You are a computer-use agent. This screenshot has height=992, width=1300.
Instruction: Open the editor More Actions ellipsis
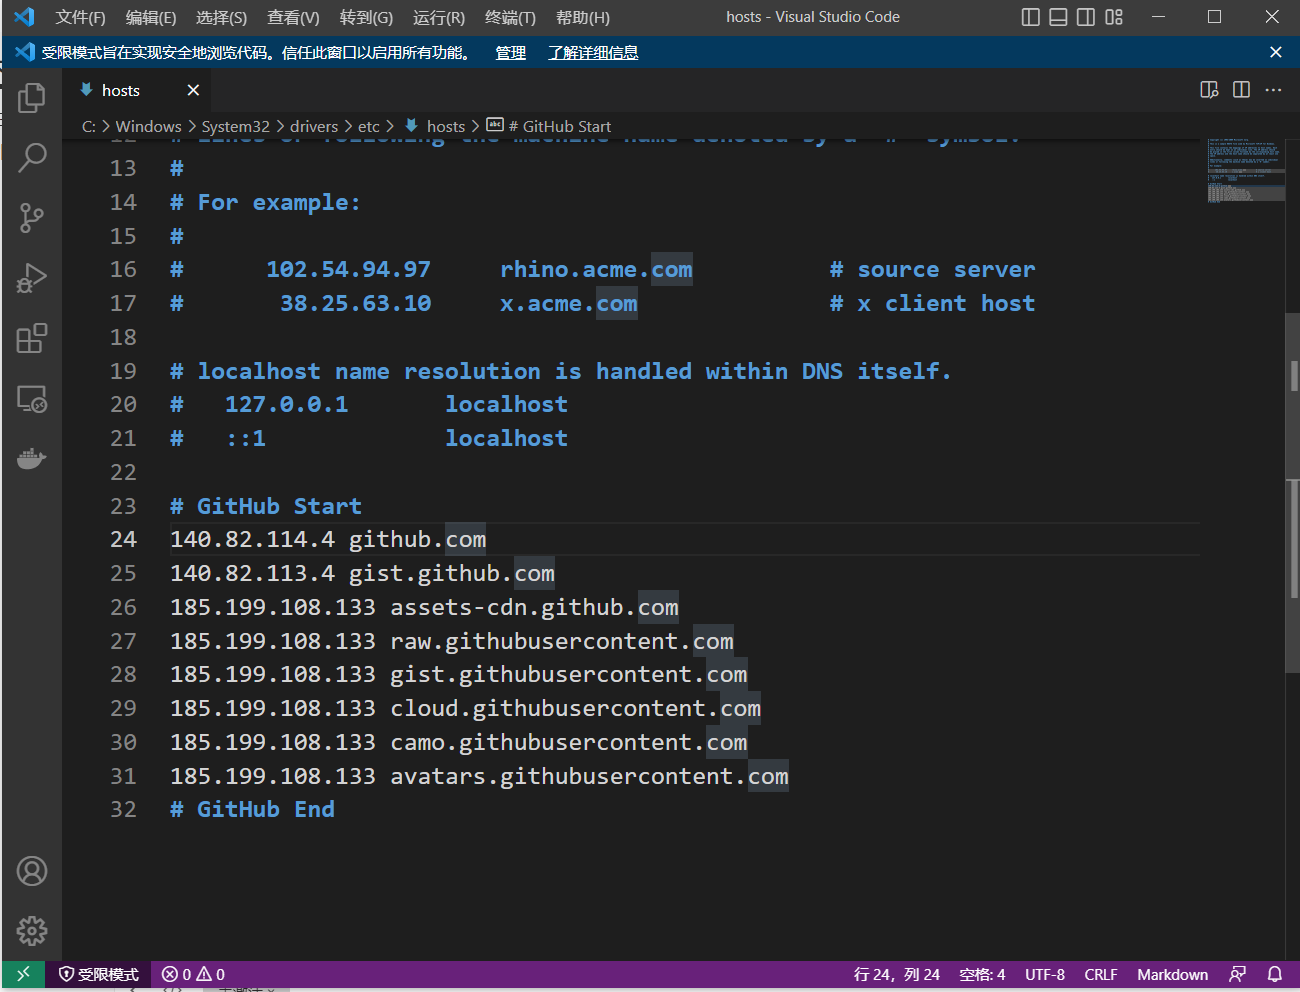click(1273, 90)
